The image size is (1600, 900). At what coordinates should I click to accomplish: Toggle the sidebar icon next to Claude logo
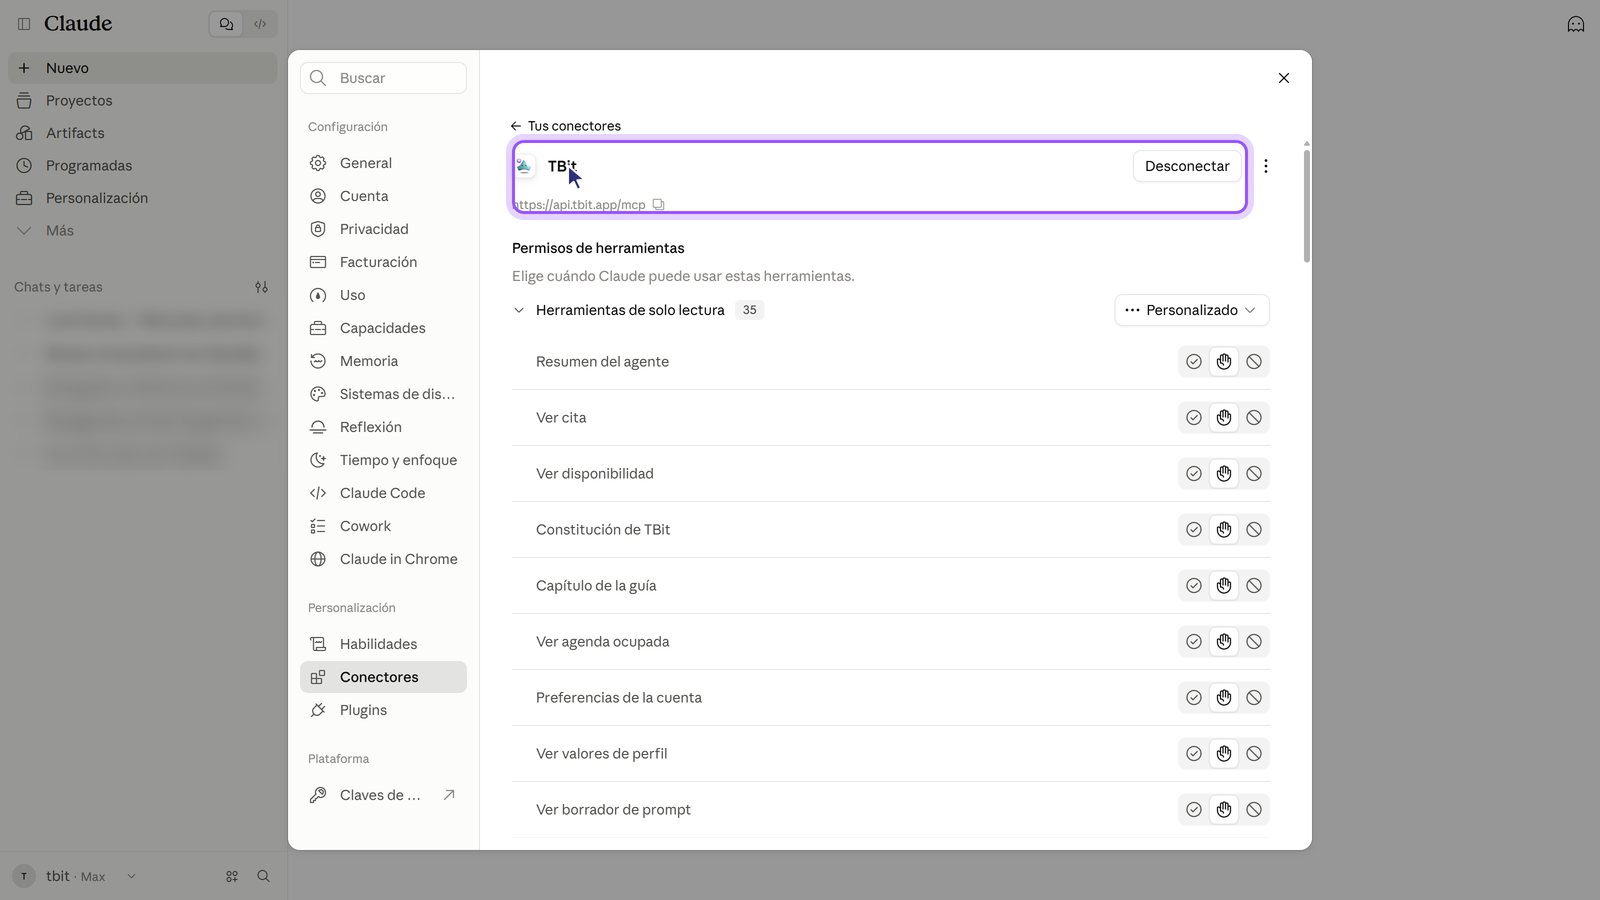(x=24, y=23)
